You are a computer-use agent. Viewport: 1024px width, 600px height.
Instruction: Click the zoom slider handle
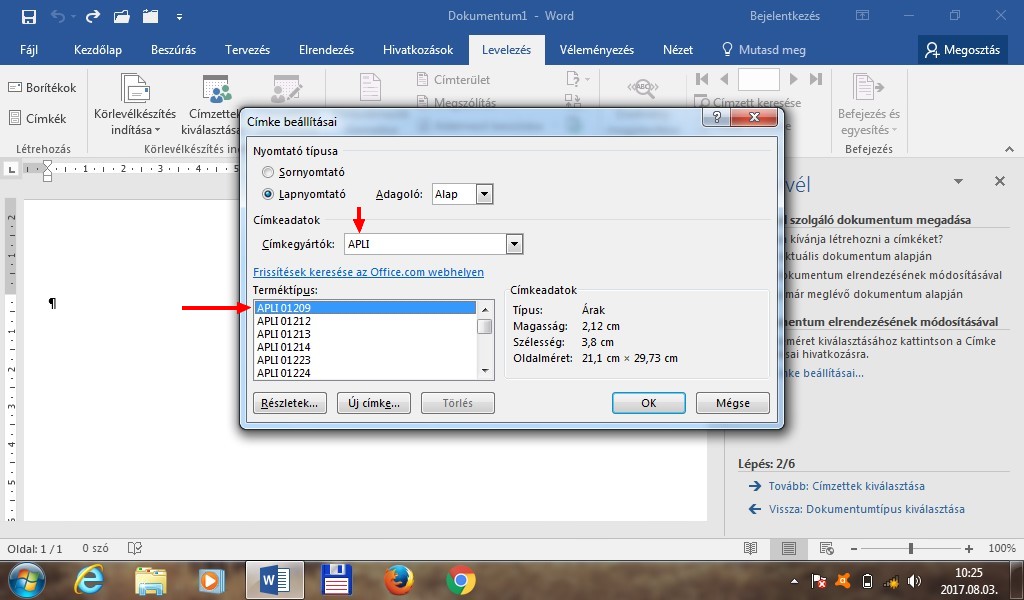911,548
